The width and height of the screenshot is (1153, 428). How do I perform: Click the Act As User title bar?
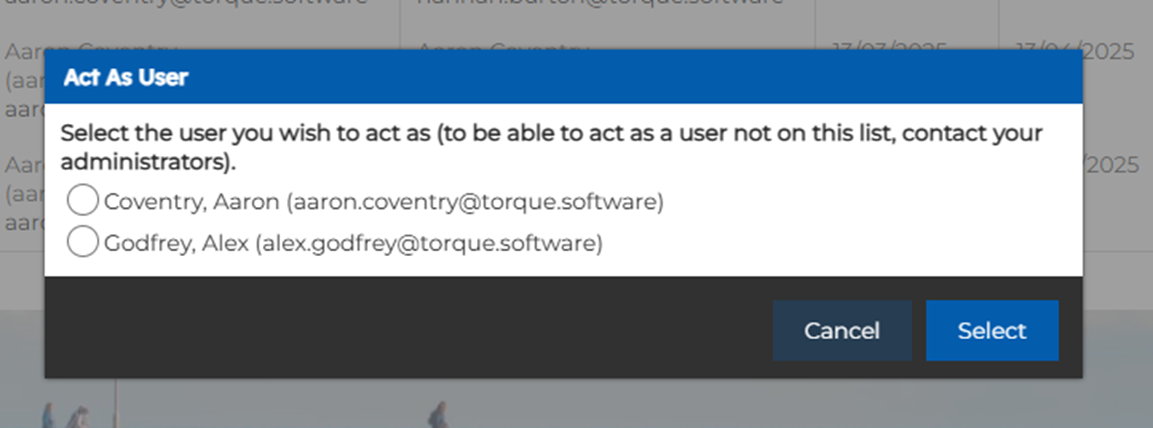pos(563,76)
